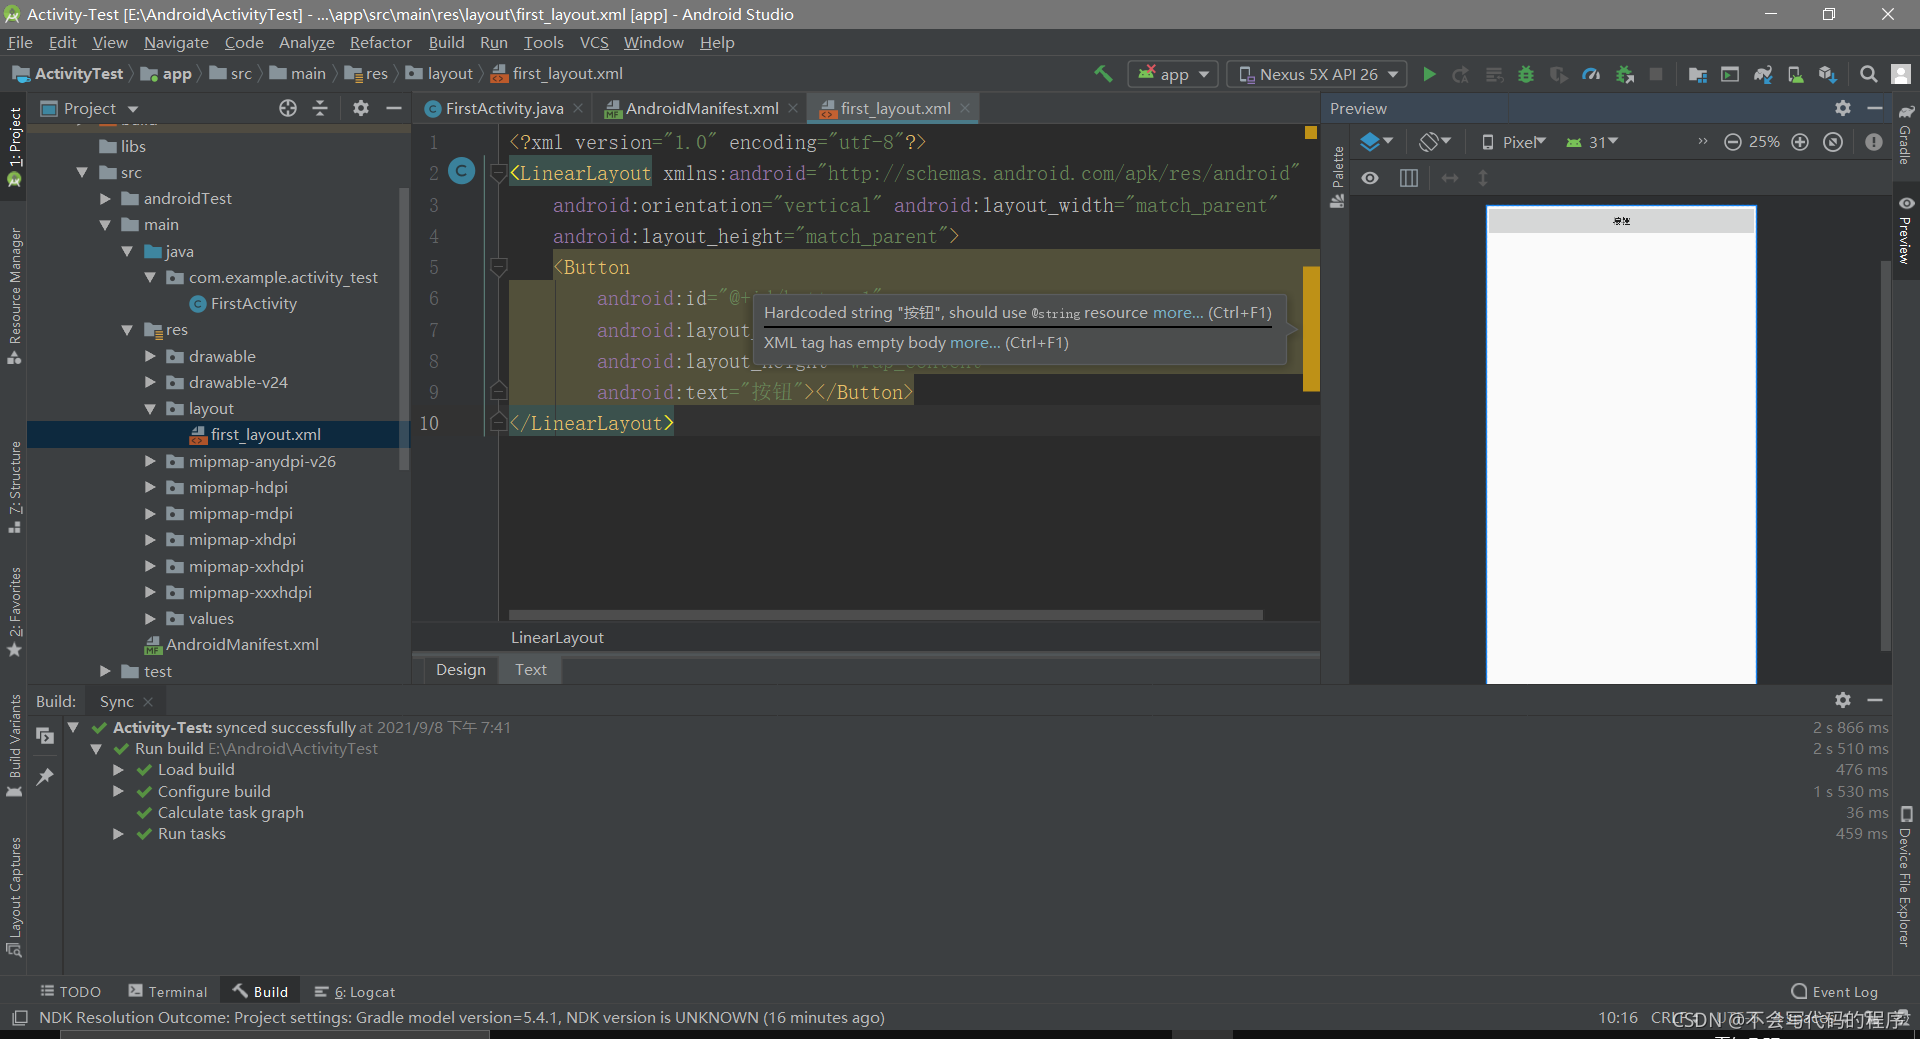The width and height of the screenshot is (1920, 1039).
Task: Collapse the layout folder in the tree
Action: point(150,409)
